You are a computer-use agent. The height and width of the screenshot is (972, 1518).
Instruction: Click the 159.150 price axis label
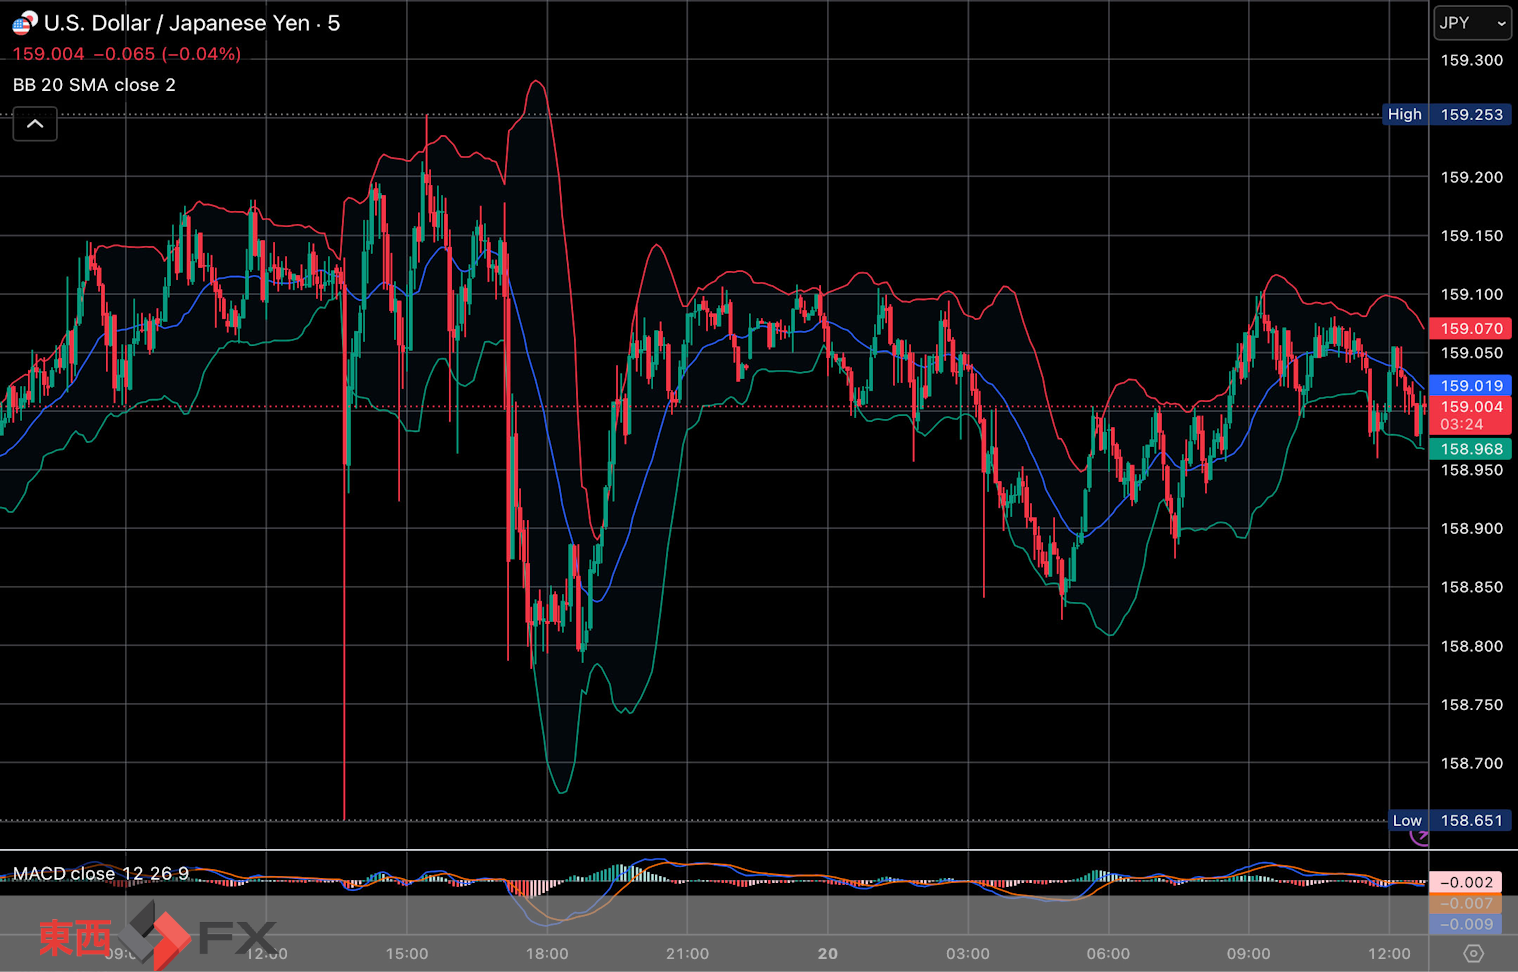click(x=1471, y=236)
